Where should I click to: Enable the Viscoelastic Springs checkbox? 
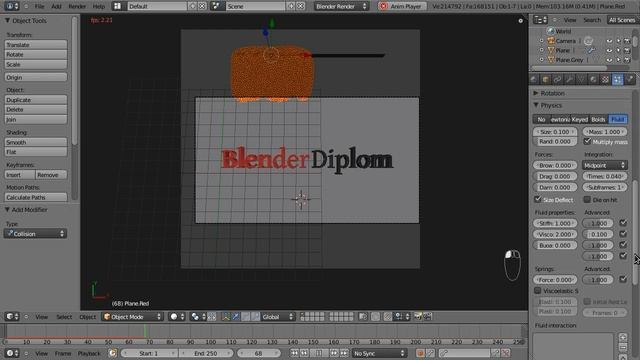coord(538,291)
